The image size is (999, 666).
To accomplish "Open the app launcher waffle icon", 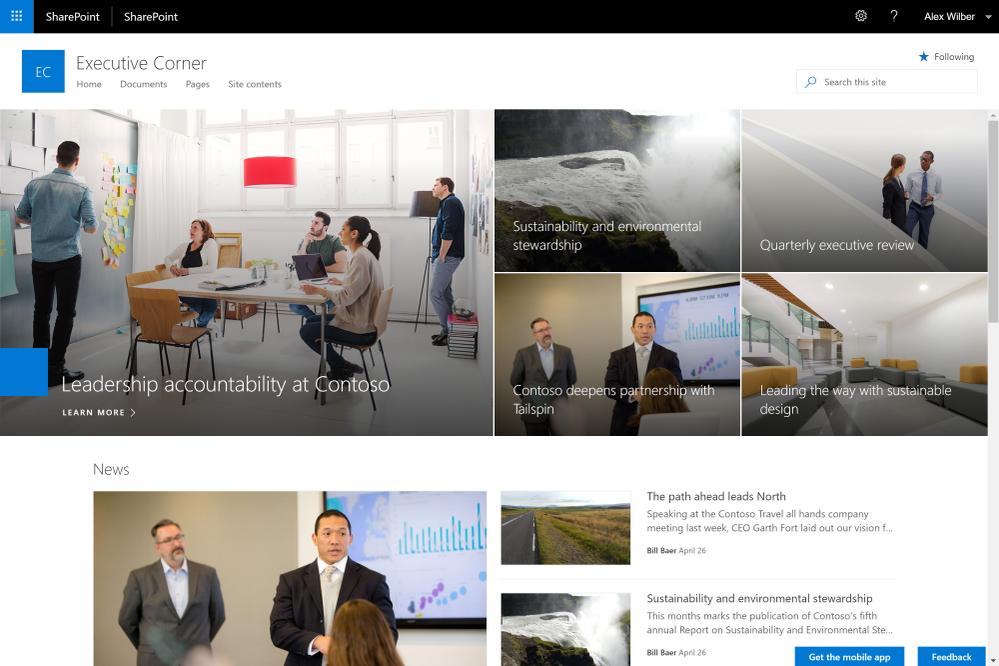I will coord(17,16).
